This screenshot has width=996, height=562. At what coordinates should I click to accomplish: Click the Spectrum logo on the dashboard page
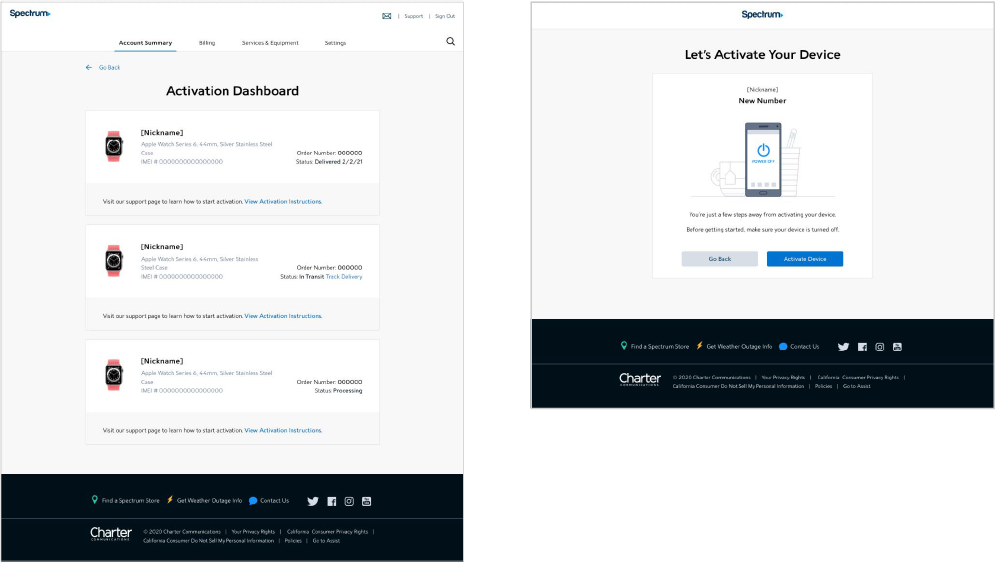30,13
